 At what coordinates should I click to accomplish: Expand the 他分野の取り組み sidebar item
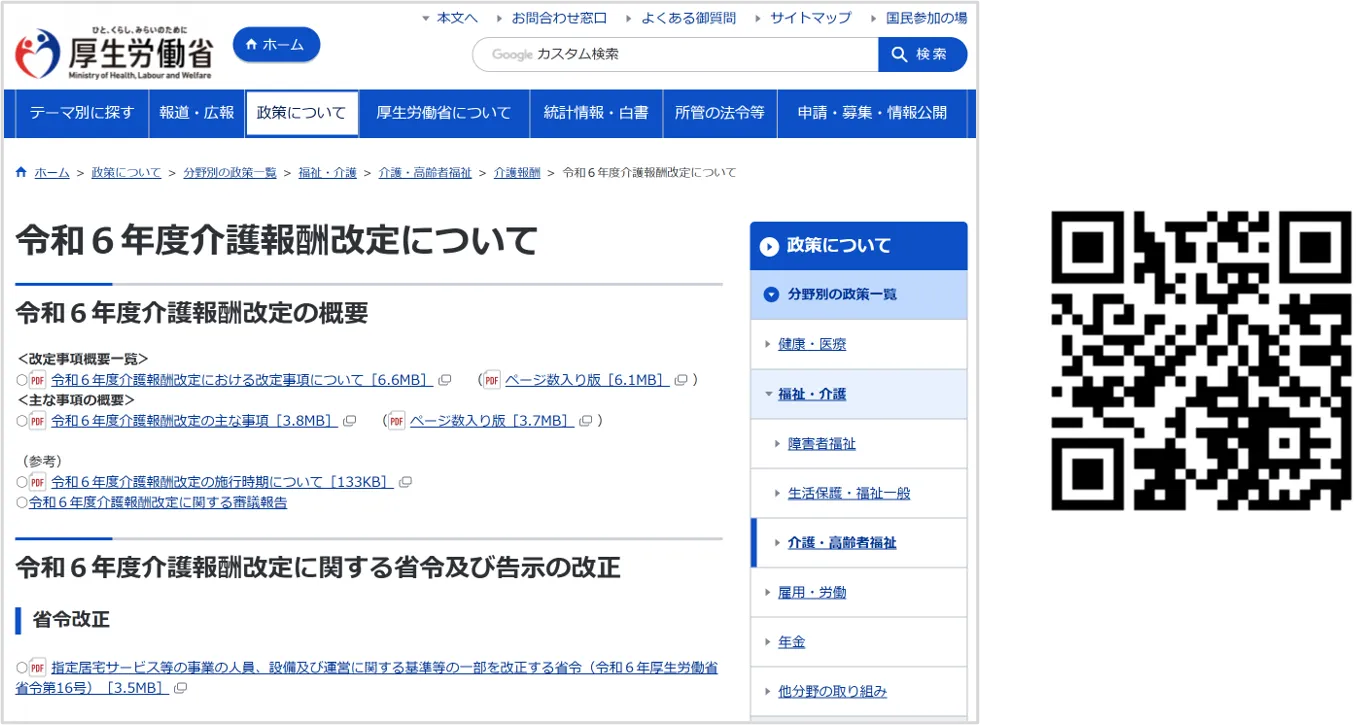pos(859,691)
